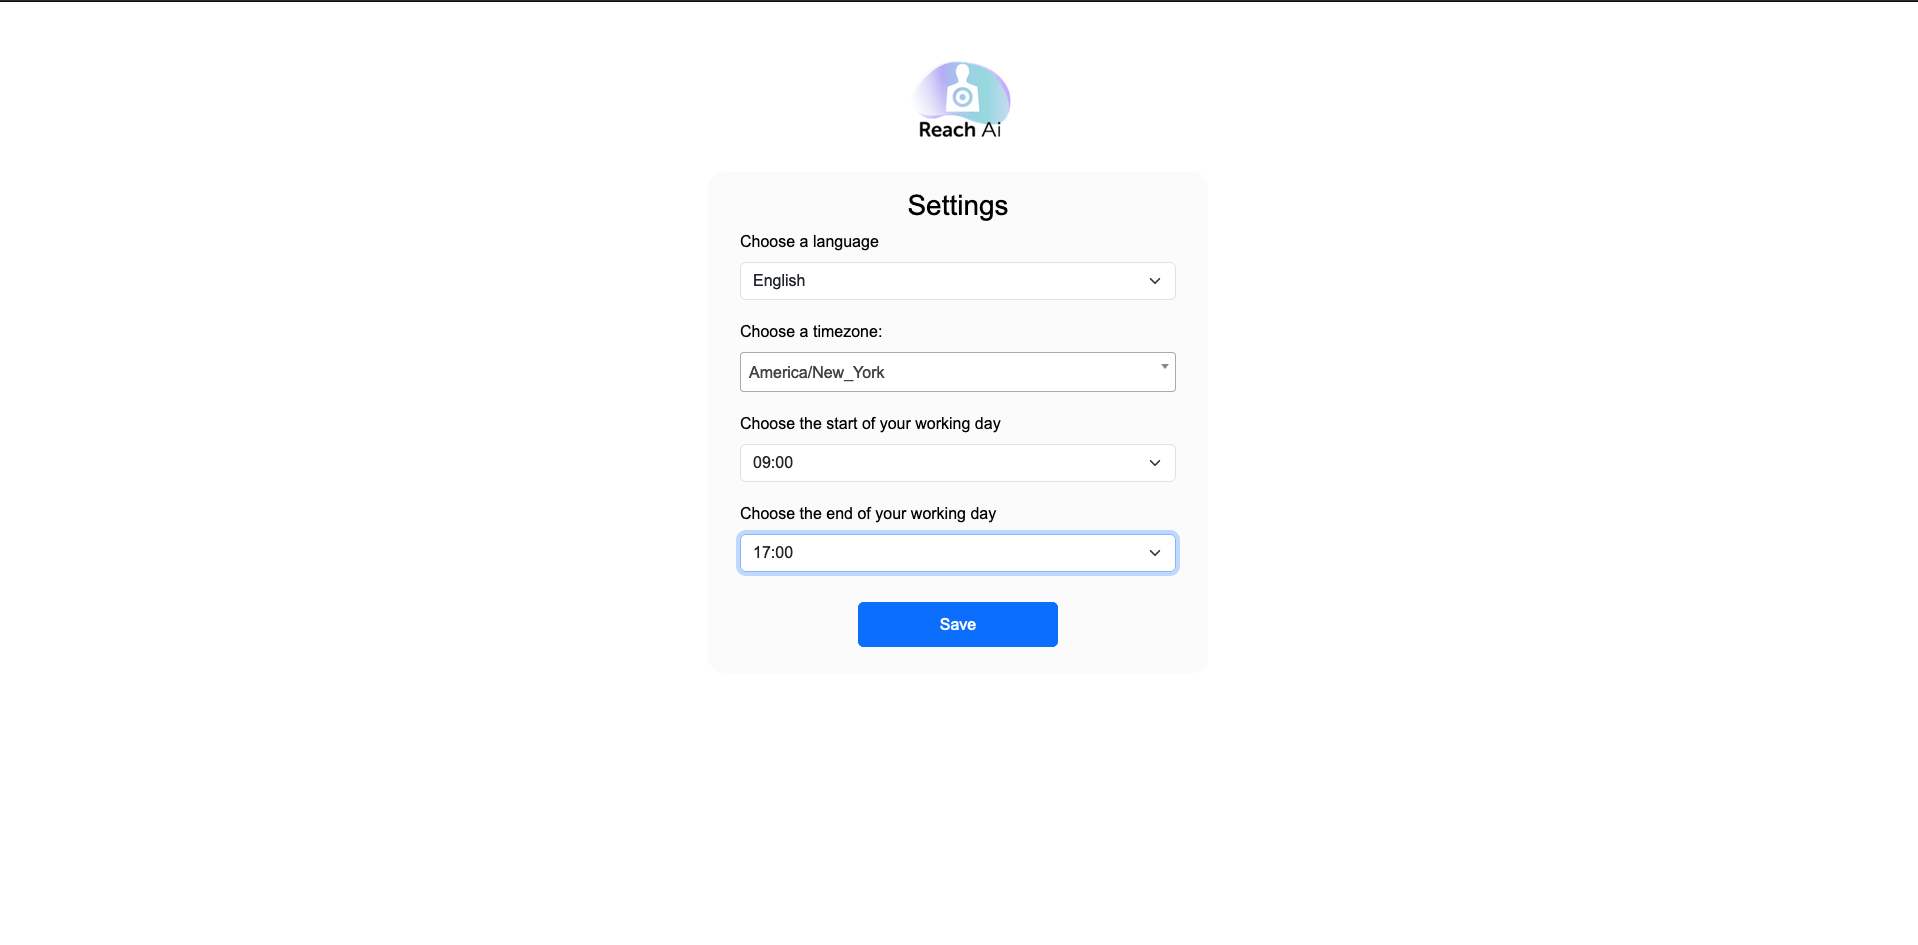Open the working day end 17:00 dropdown
The image size is (1918, 945).
957,553
